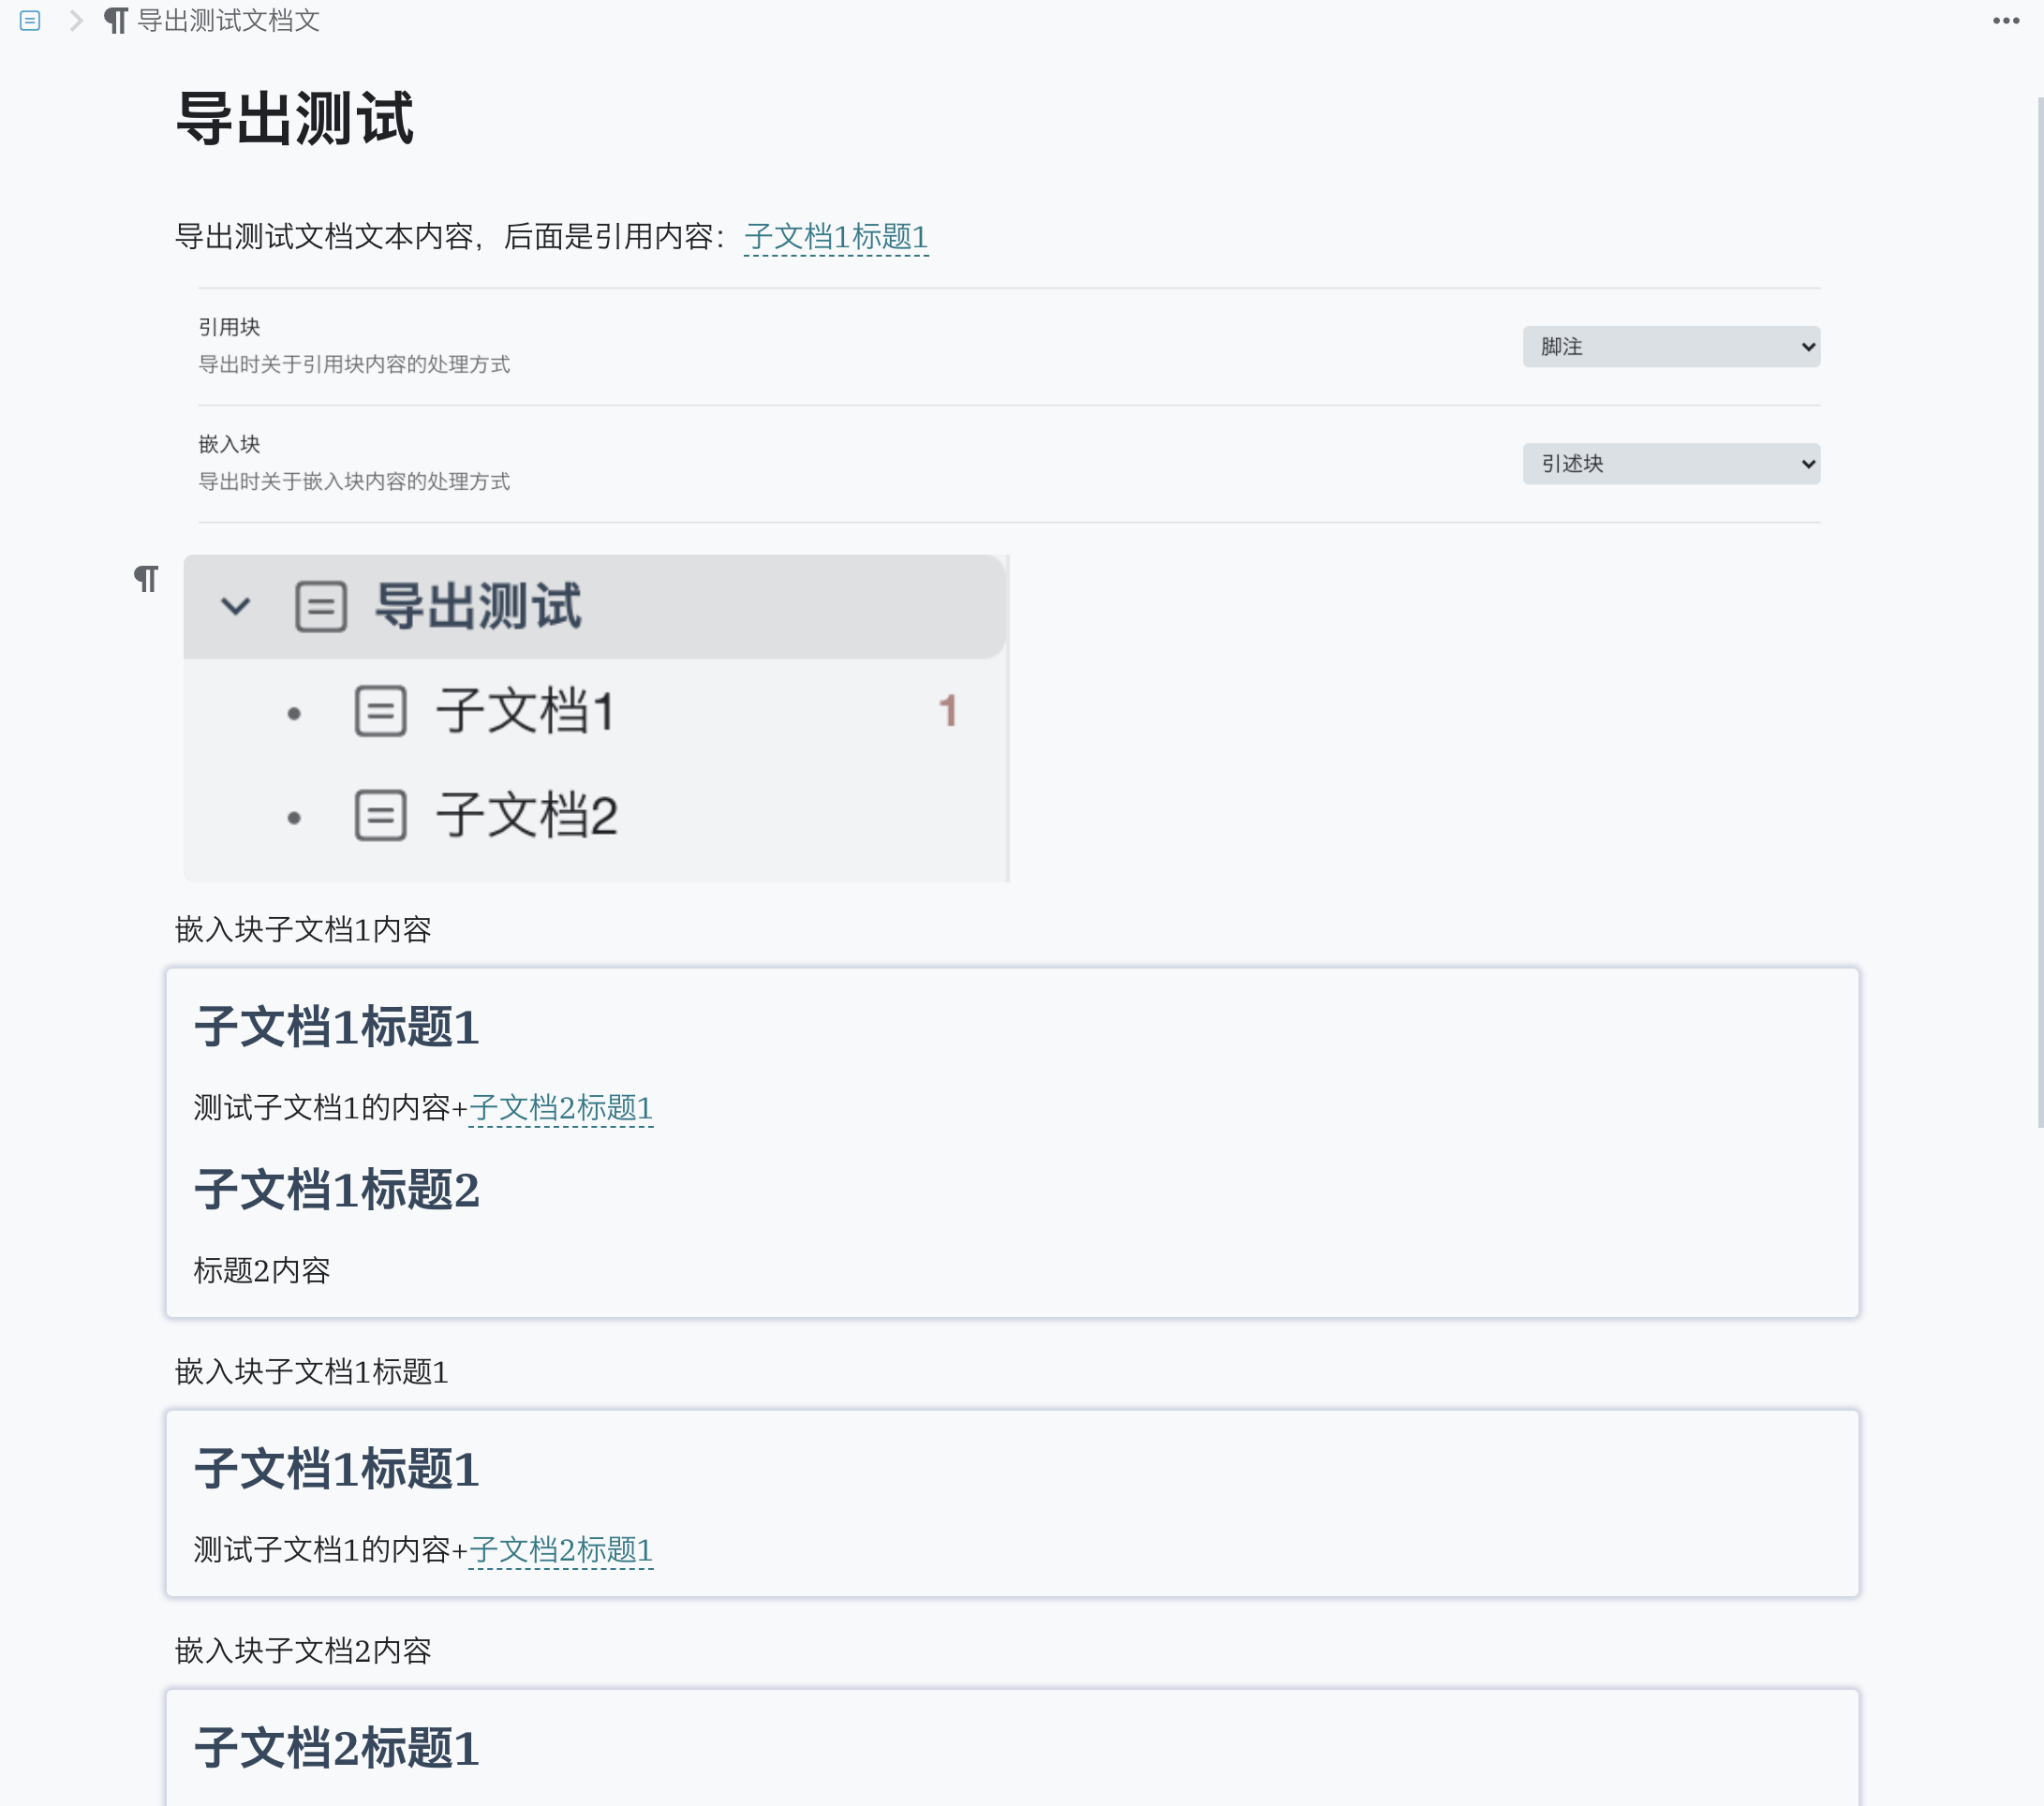Click the red reference count badge
The width and height of the screenshot is (2044, 1806).
[947, 711]
